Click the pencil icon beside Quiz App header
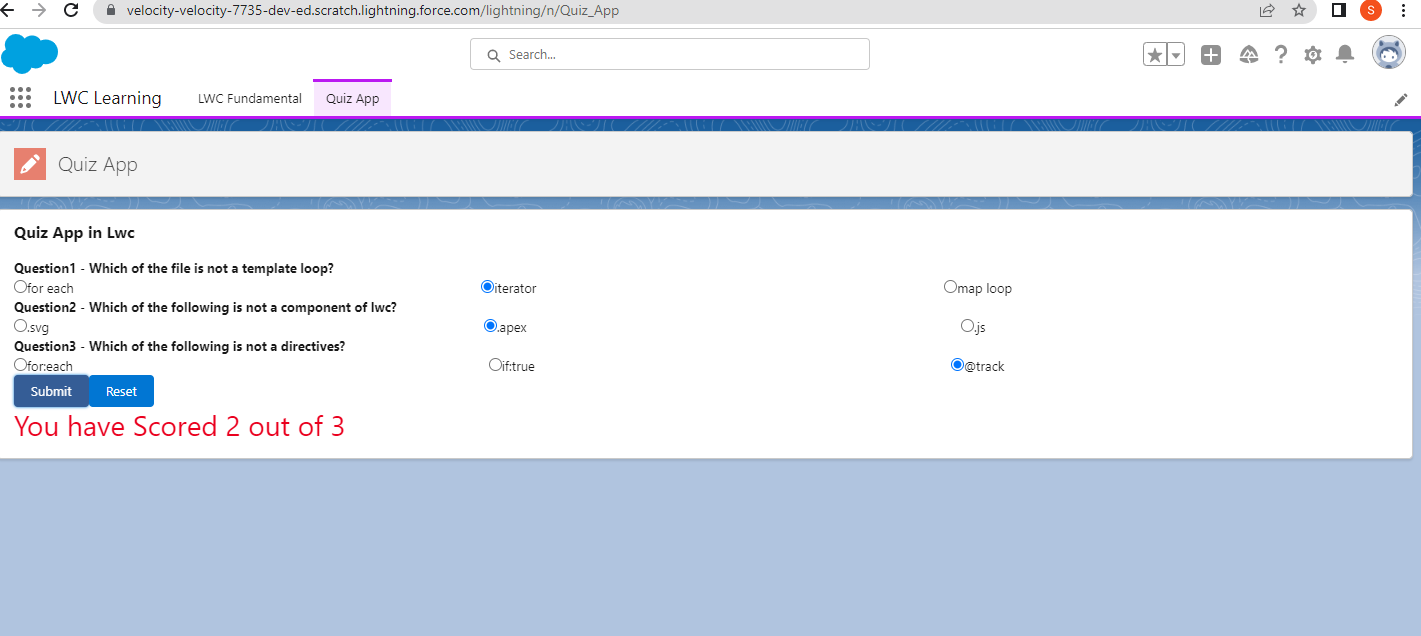 tap(29, 163)
